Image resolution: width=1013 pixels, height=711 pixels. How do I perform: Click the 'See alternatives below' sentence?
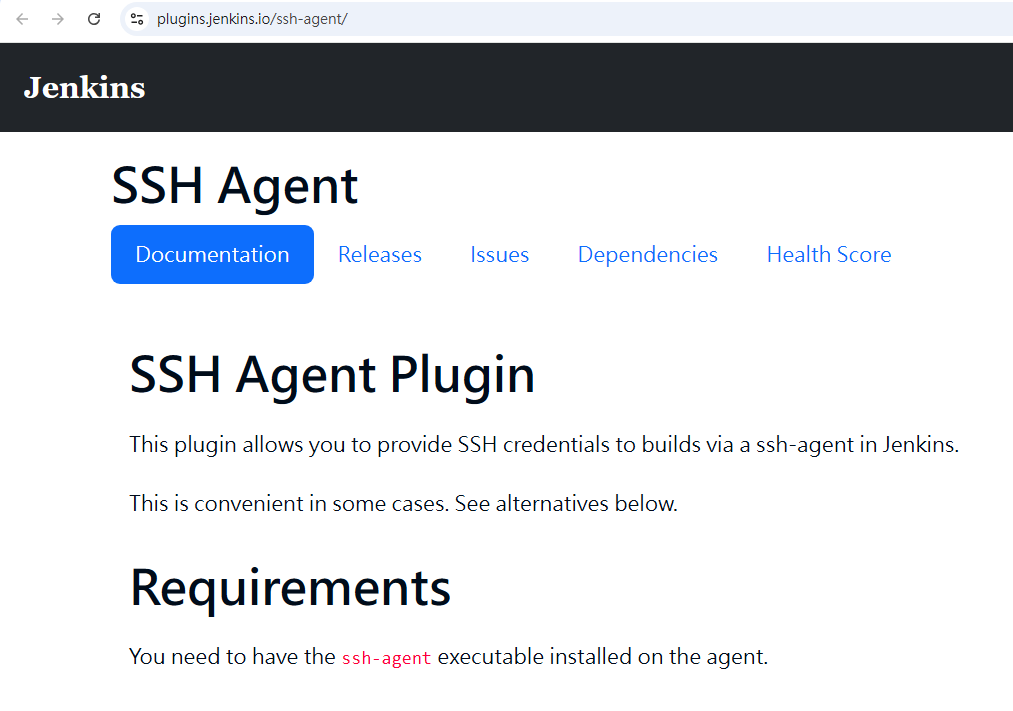pyautogui.click(x=567, y=503)
